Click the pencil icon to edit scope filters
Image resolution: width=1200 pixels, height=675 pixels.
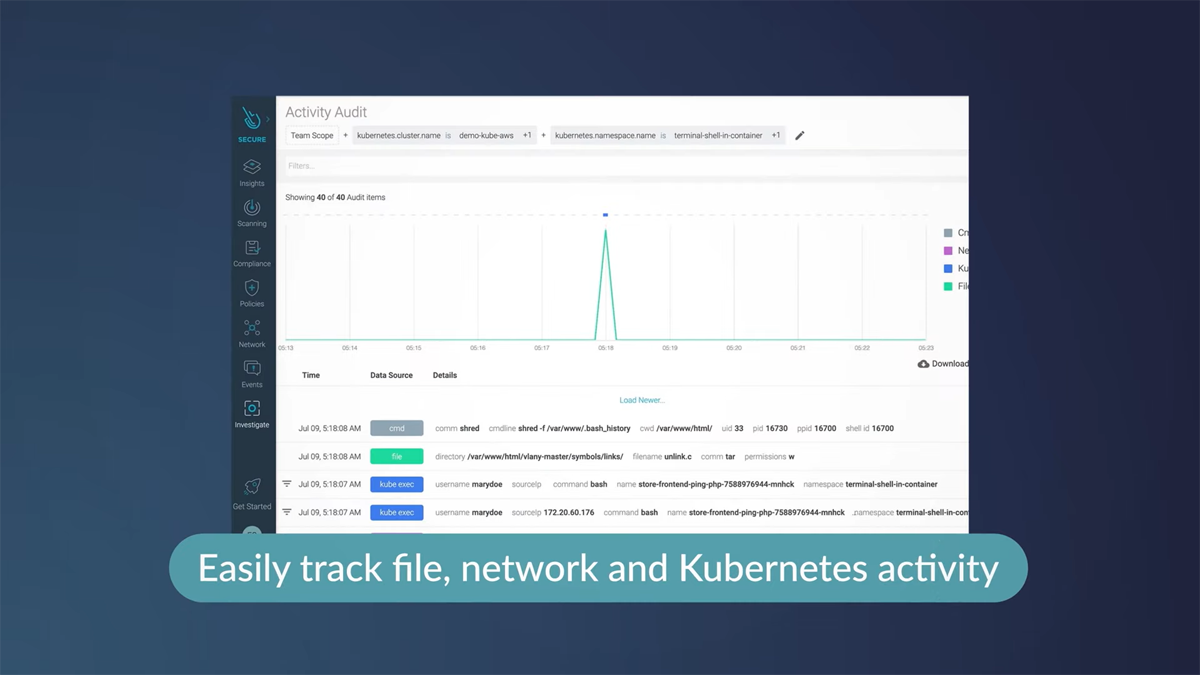[x=798, y=135]
